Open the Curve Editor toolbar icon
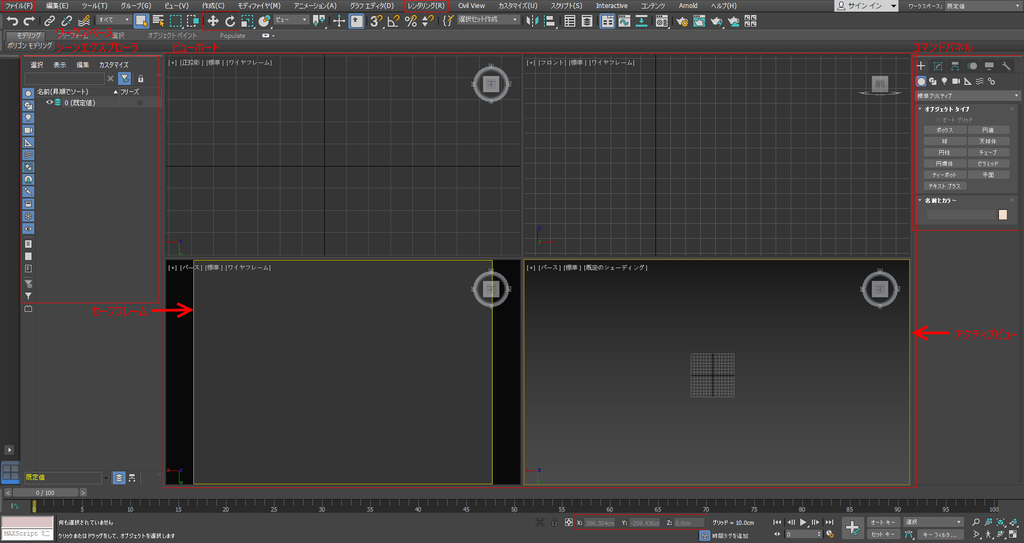Viewport: 1024px width, 543px height. pyautogui.click(x=624, y=21)
